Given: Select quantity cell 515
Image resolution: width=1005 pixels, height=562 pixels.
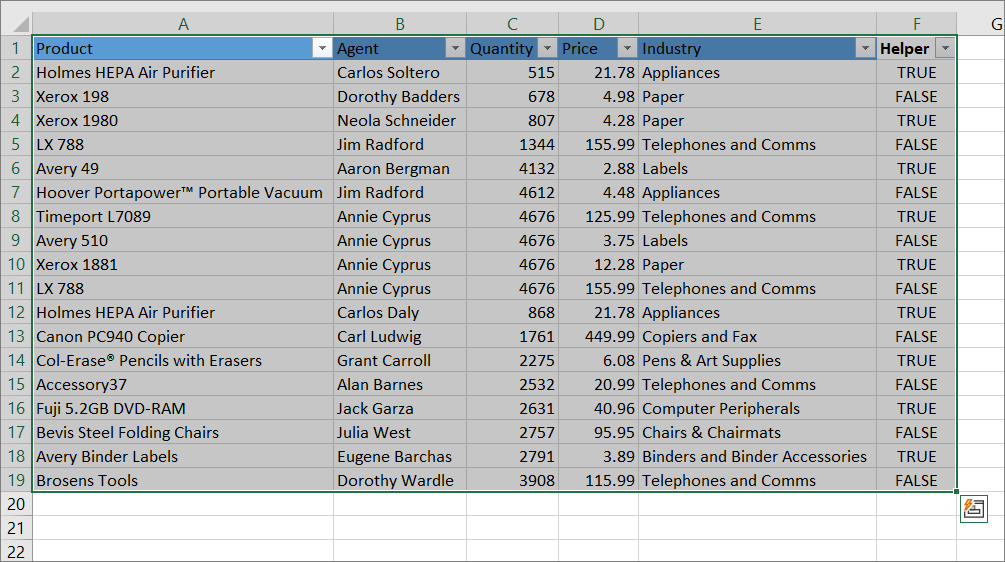Looking at the screenshot, I should [513, 72].
